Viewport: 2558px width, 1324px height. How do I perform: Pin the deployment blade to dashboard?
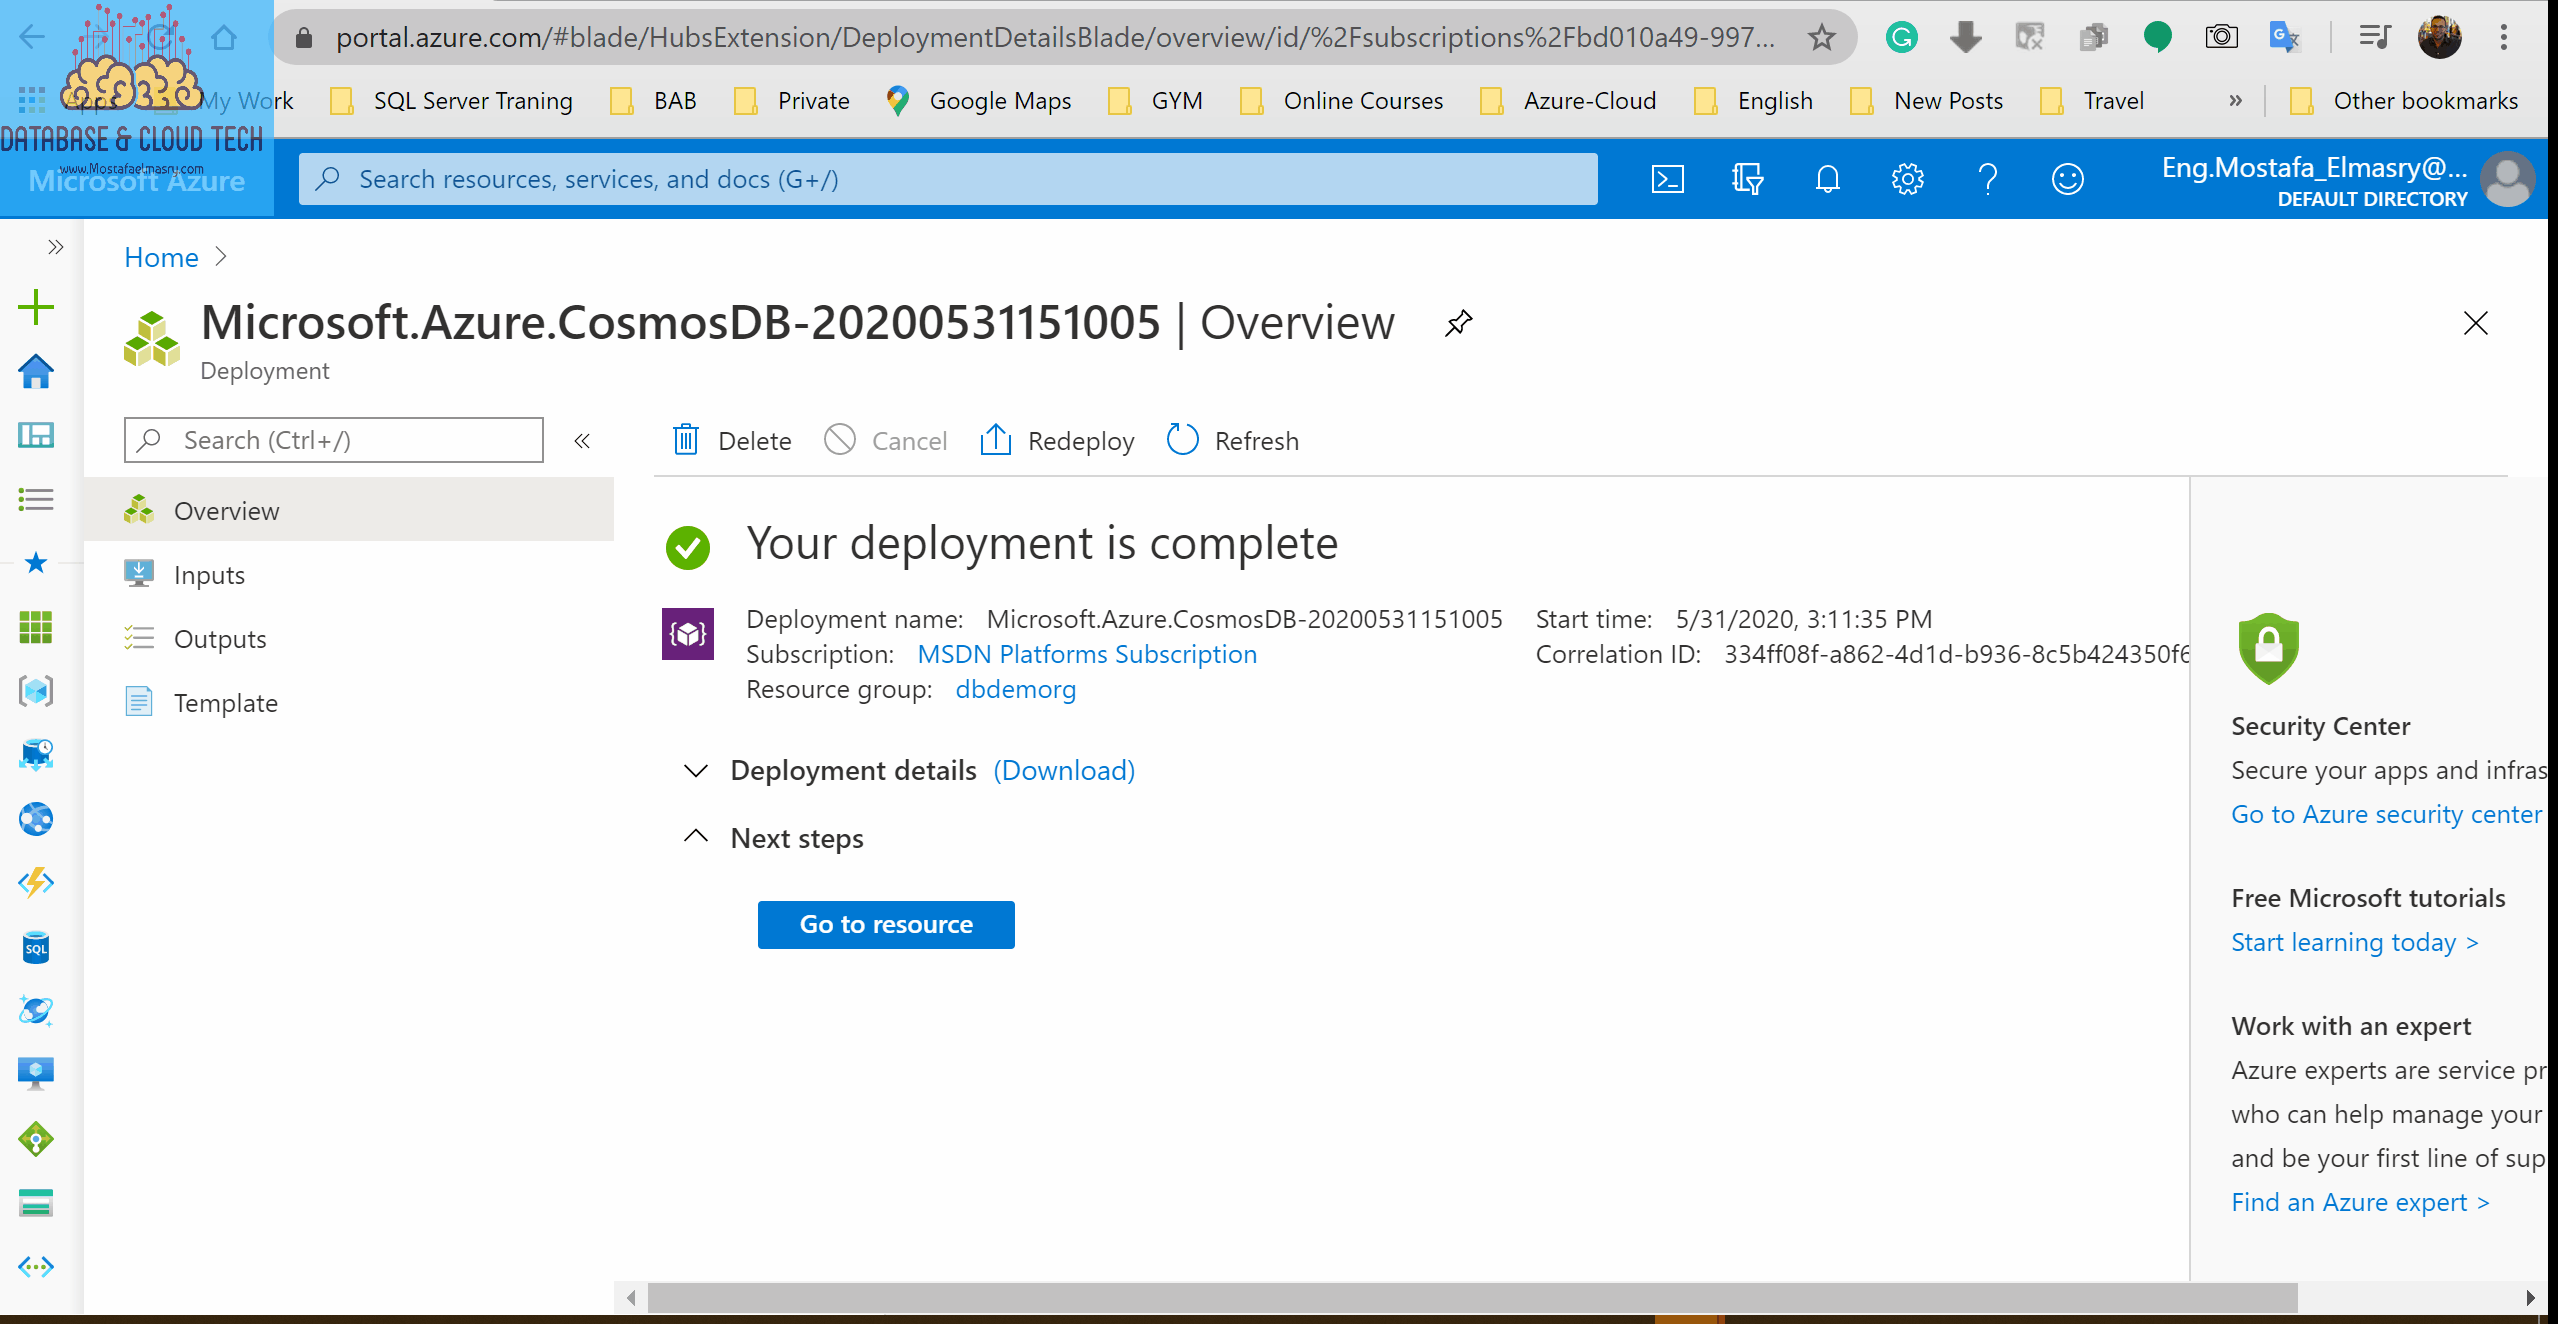click(x=1459, y=323)
